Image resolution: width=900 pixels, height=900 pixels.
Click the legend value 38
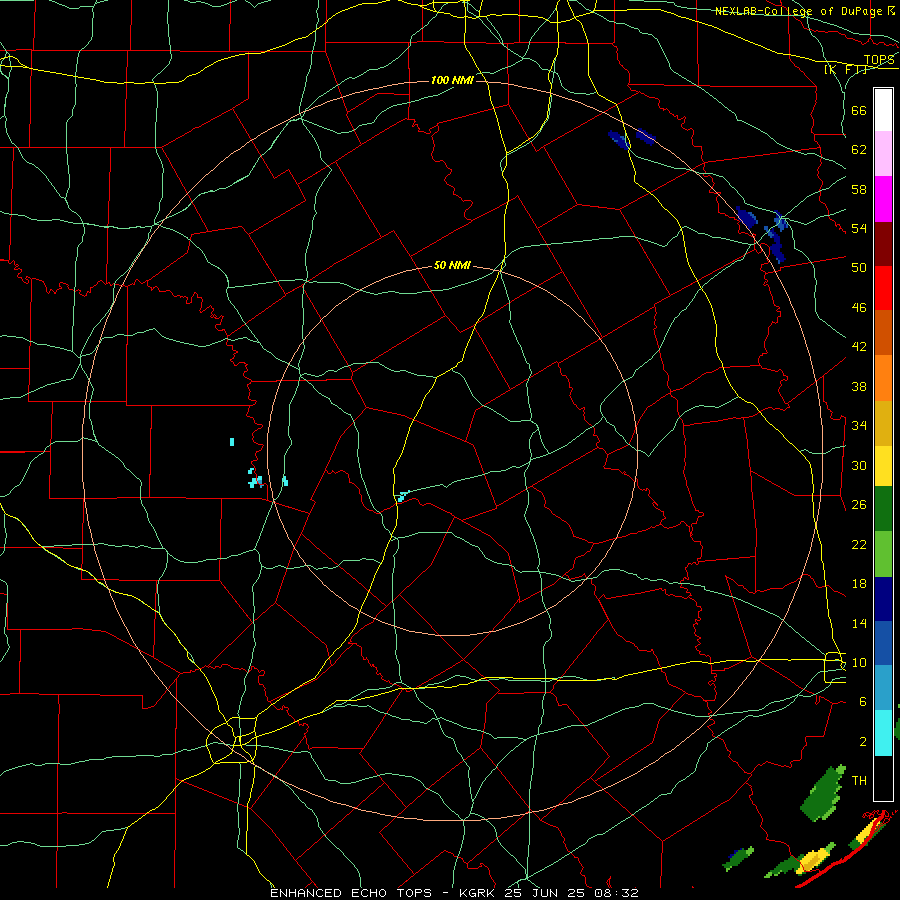click(859, 387)
